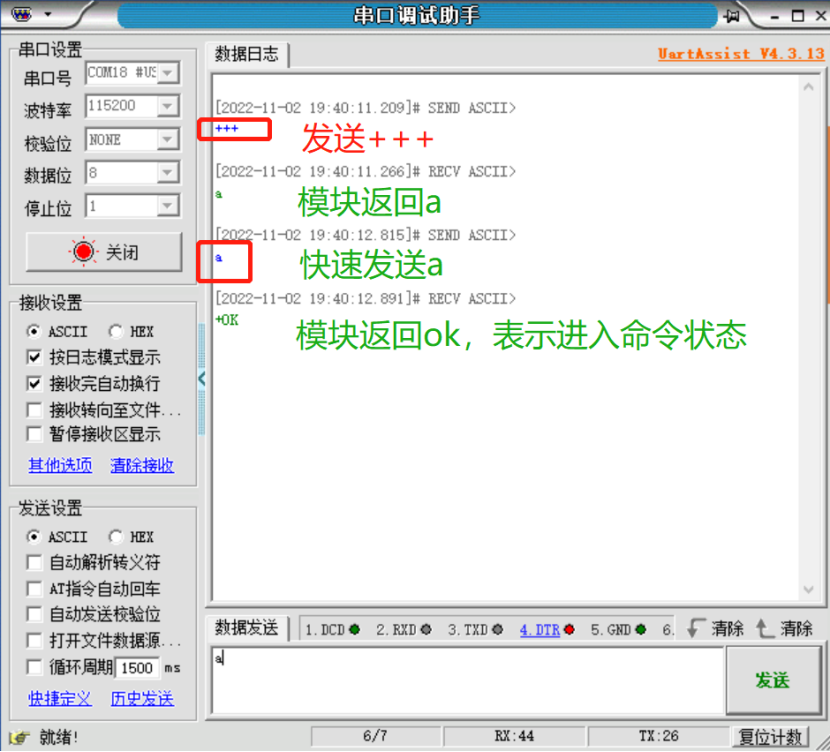This screenshot has width=830, height=752.
Task: Collapse the left panel with the splitter arrow
Action: [202, 379]
